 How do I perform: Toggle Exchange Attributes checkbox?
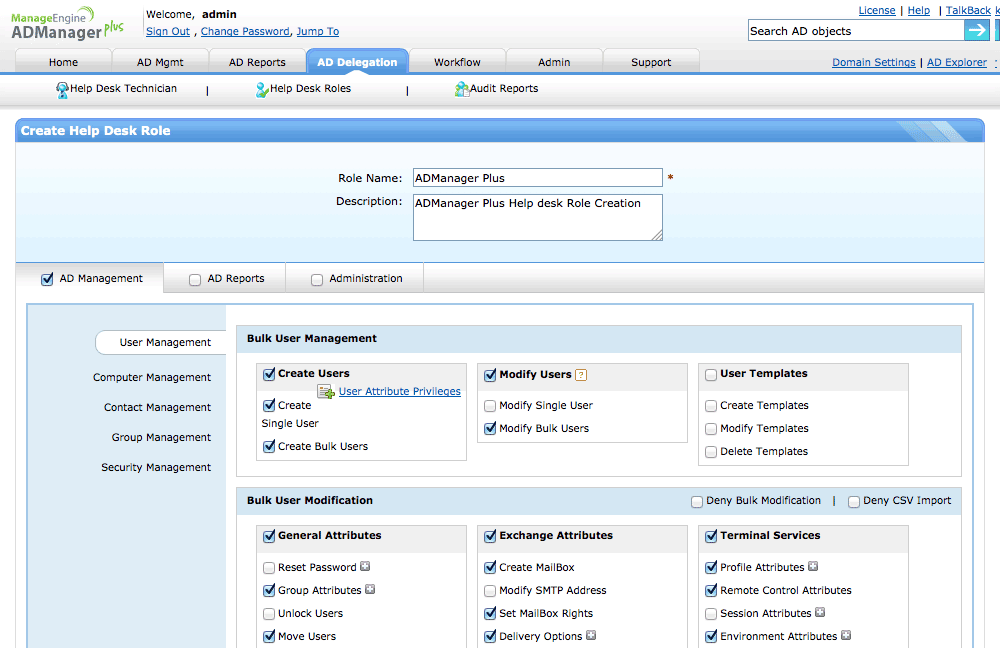point(490,536)
